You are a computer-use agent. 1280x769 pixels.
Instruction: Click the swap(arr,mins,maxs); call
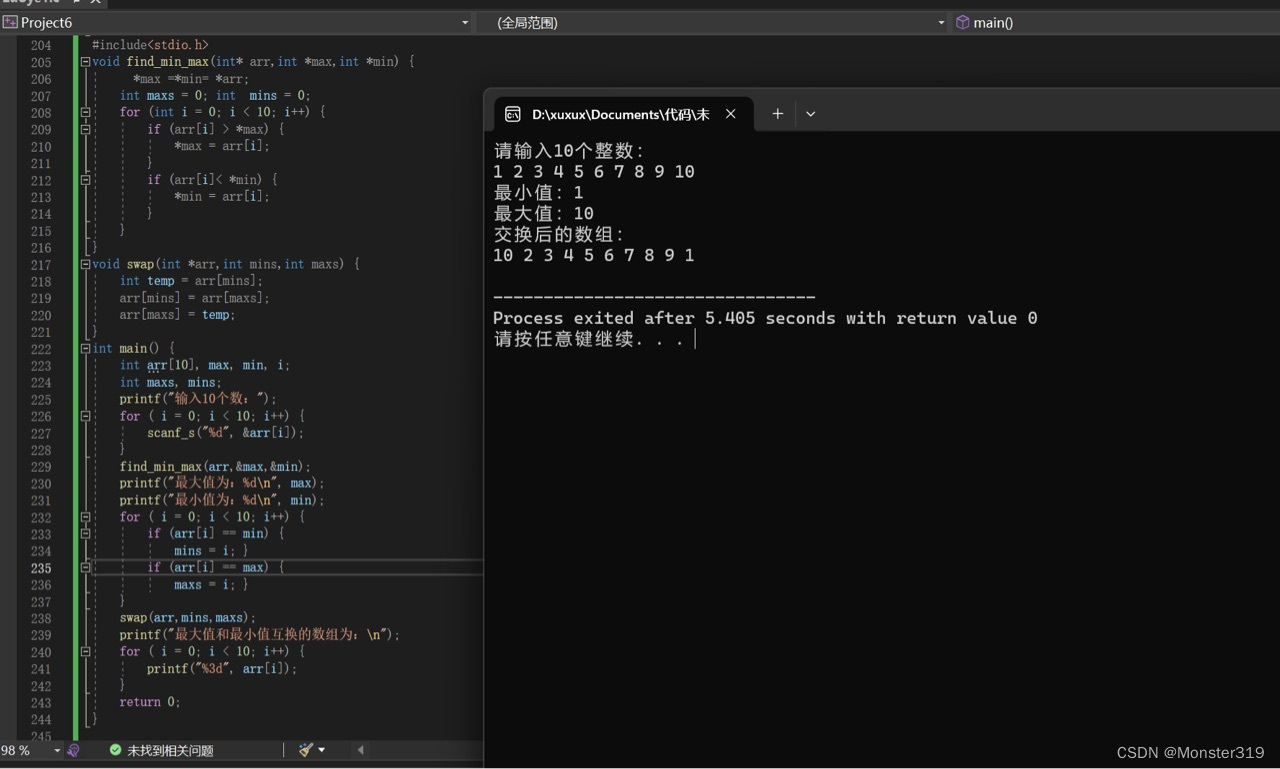pyautogui.click(x=188, y=618)
